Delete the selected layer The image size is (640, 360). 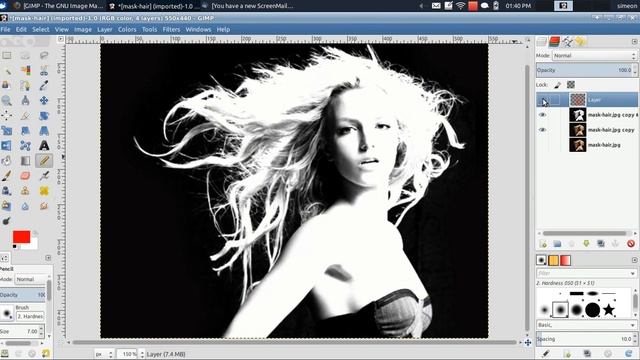pos(631,244)
